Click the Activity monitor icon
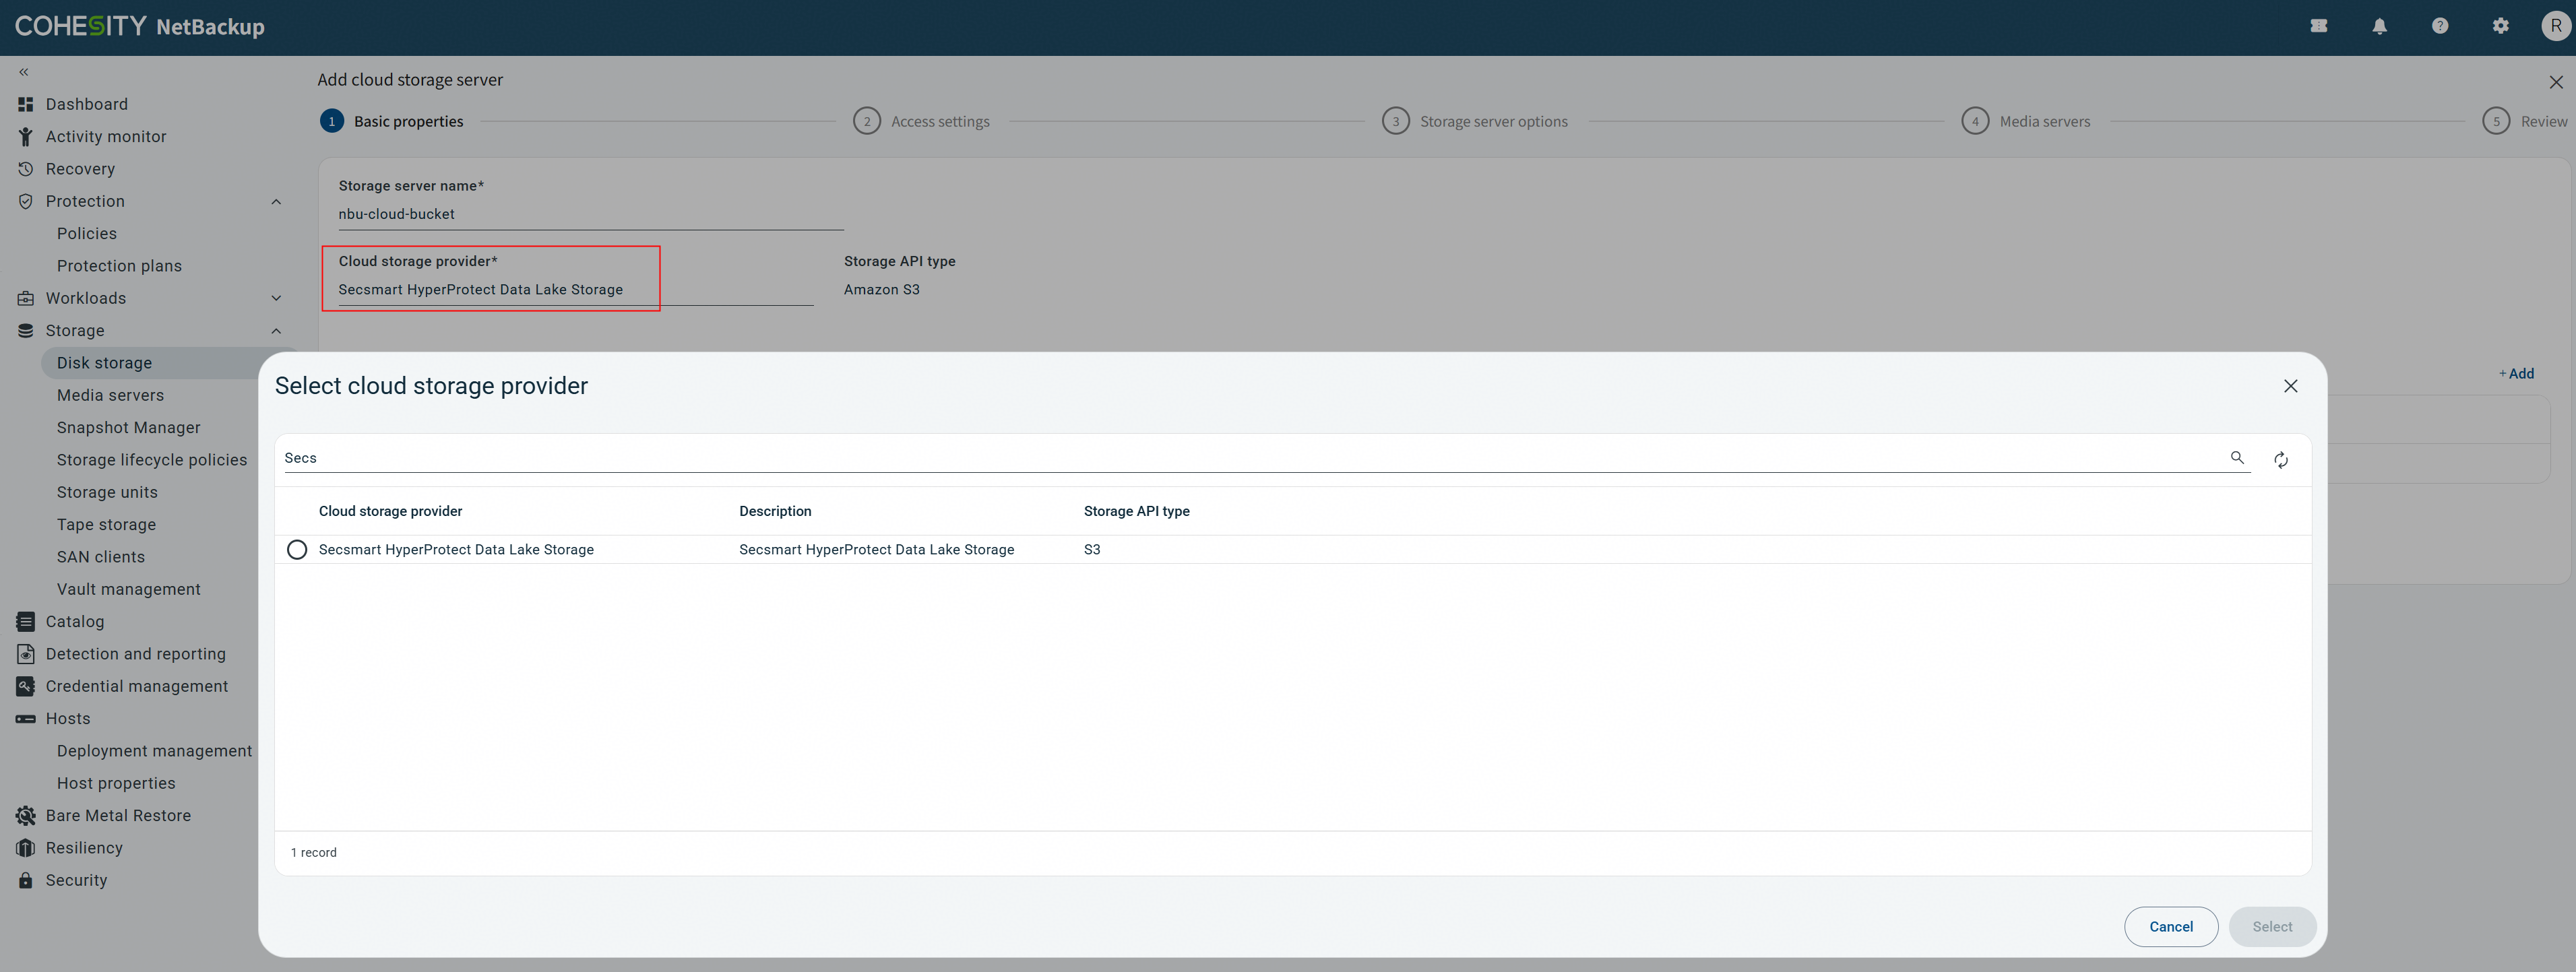The width and height of the screenshot is (2576, 972). (x=26, y=137)
